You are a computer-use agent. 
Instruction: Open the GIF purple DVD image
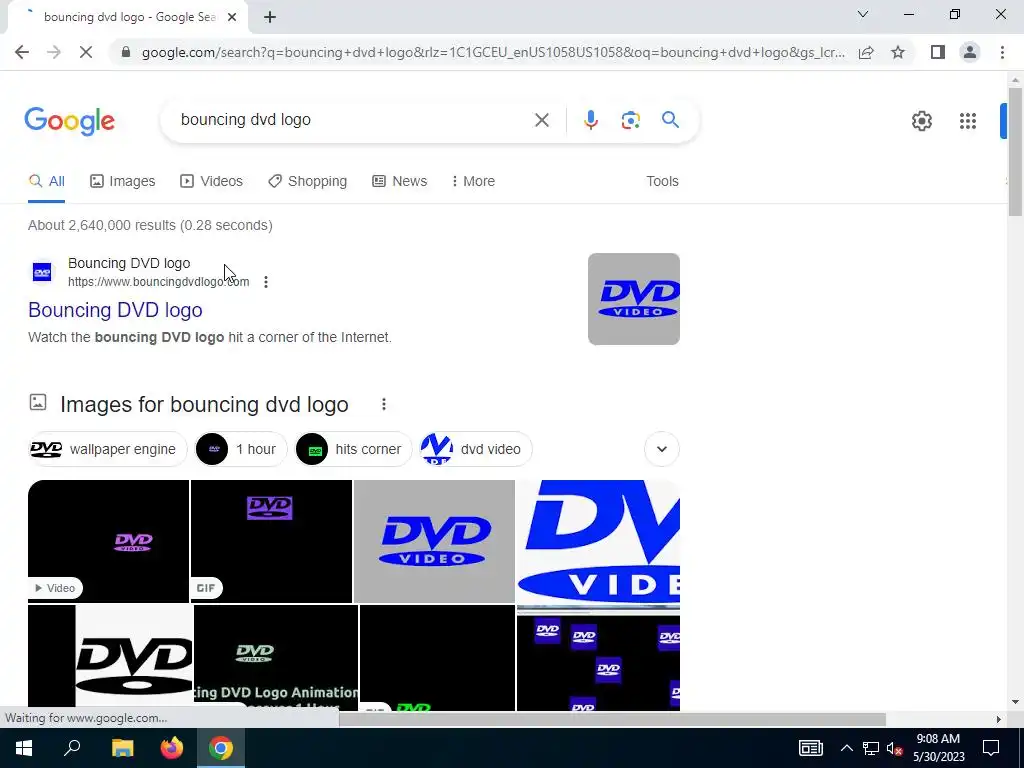point(271,541)
